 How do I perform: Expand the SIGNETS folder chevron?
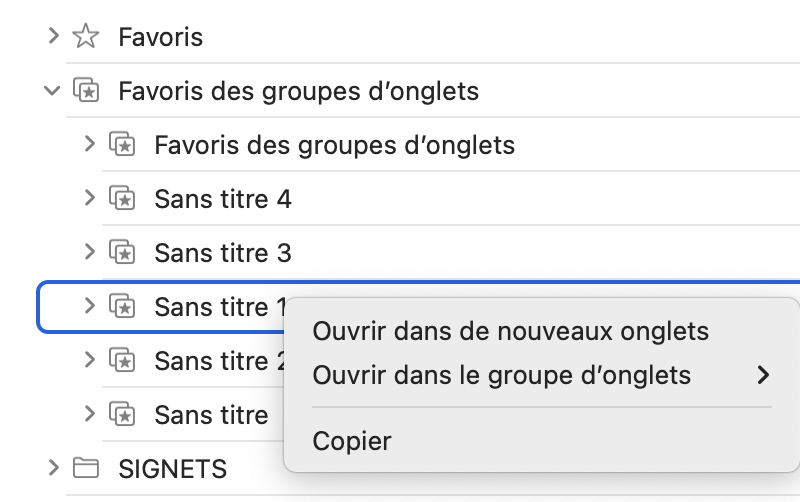(x=54, y=468)
